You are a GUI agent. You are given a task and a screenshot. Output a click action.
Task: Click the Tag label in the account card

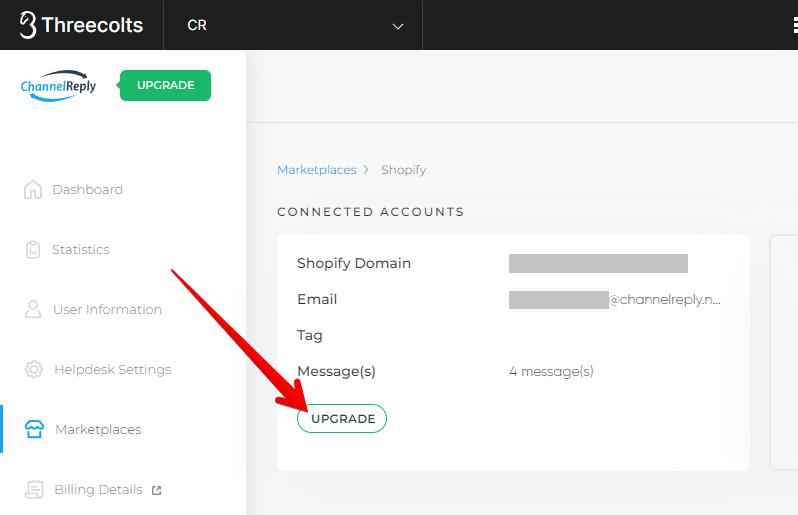309,335
